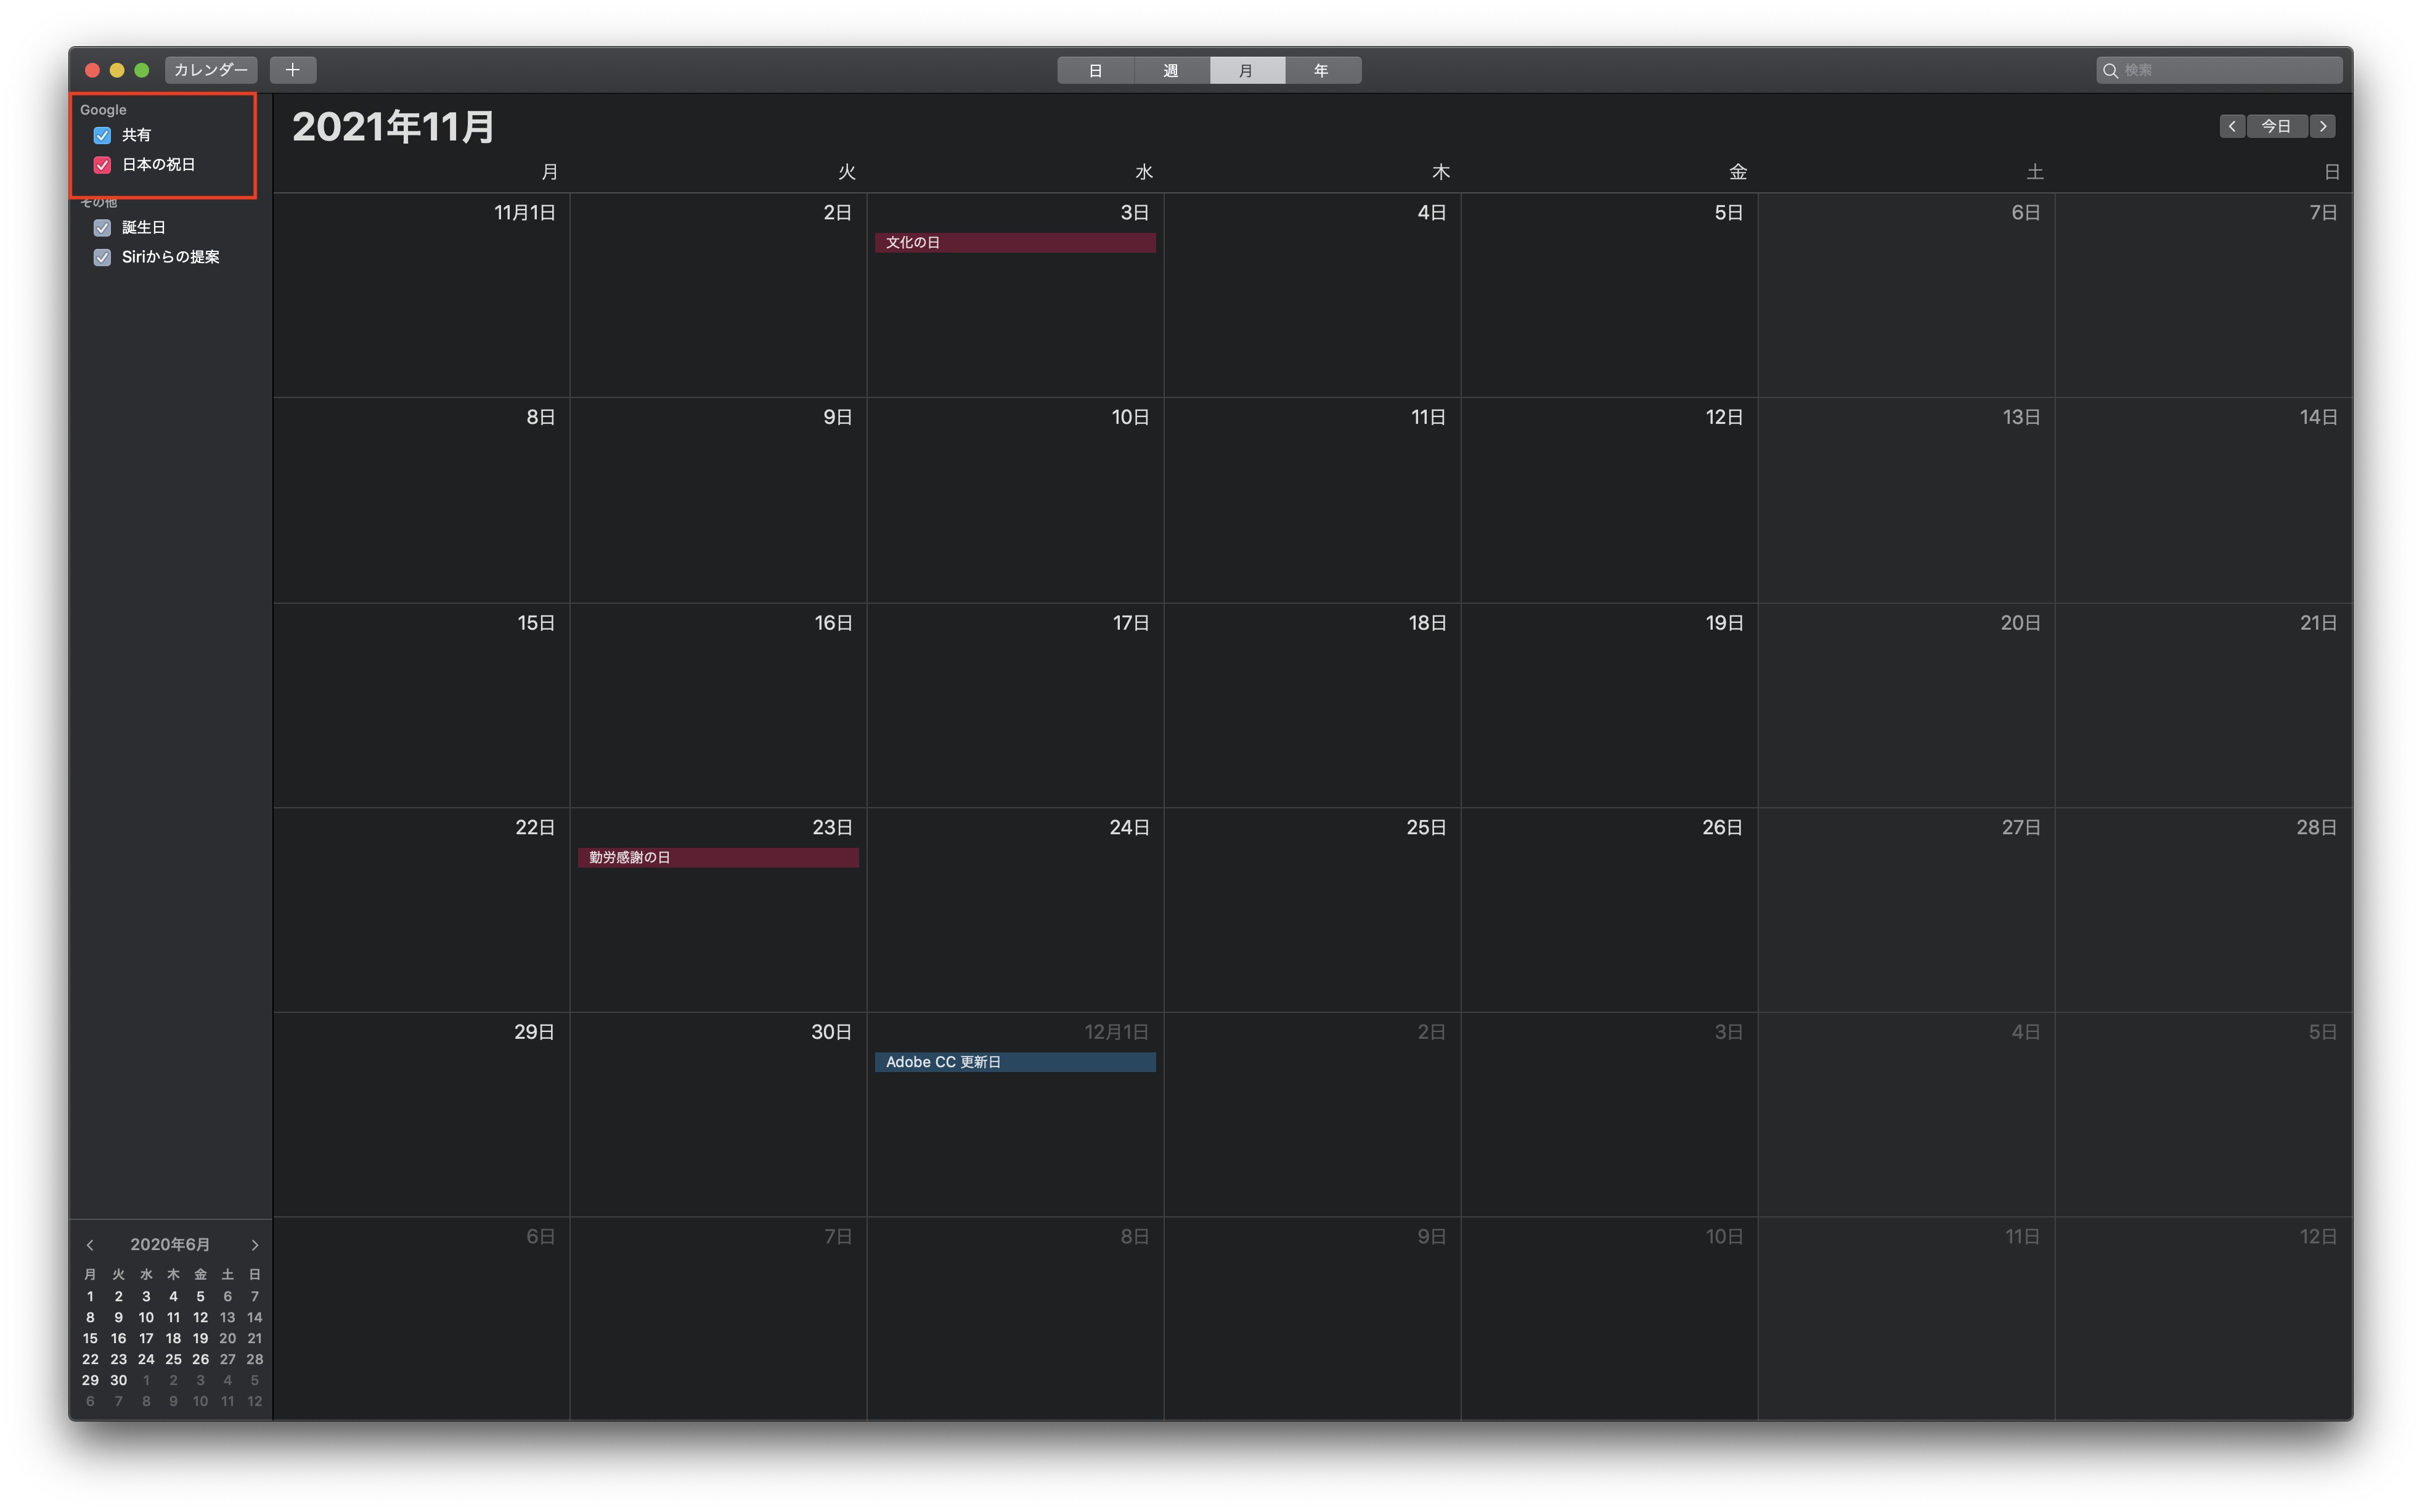Toggle Siriからの提案 checkbox
This screenshot has height=1512, width=2422.
click(102, 258)
